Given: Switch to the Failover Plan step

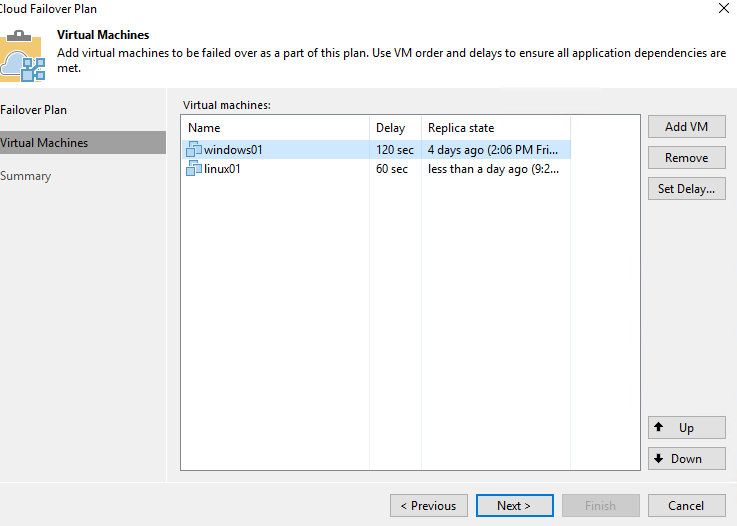Looking at the screenshot, I should click(x=34, y=110).
